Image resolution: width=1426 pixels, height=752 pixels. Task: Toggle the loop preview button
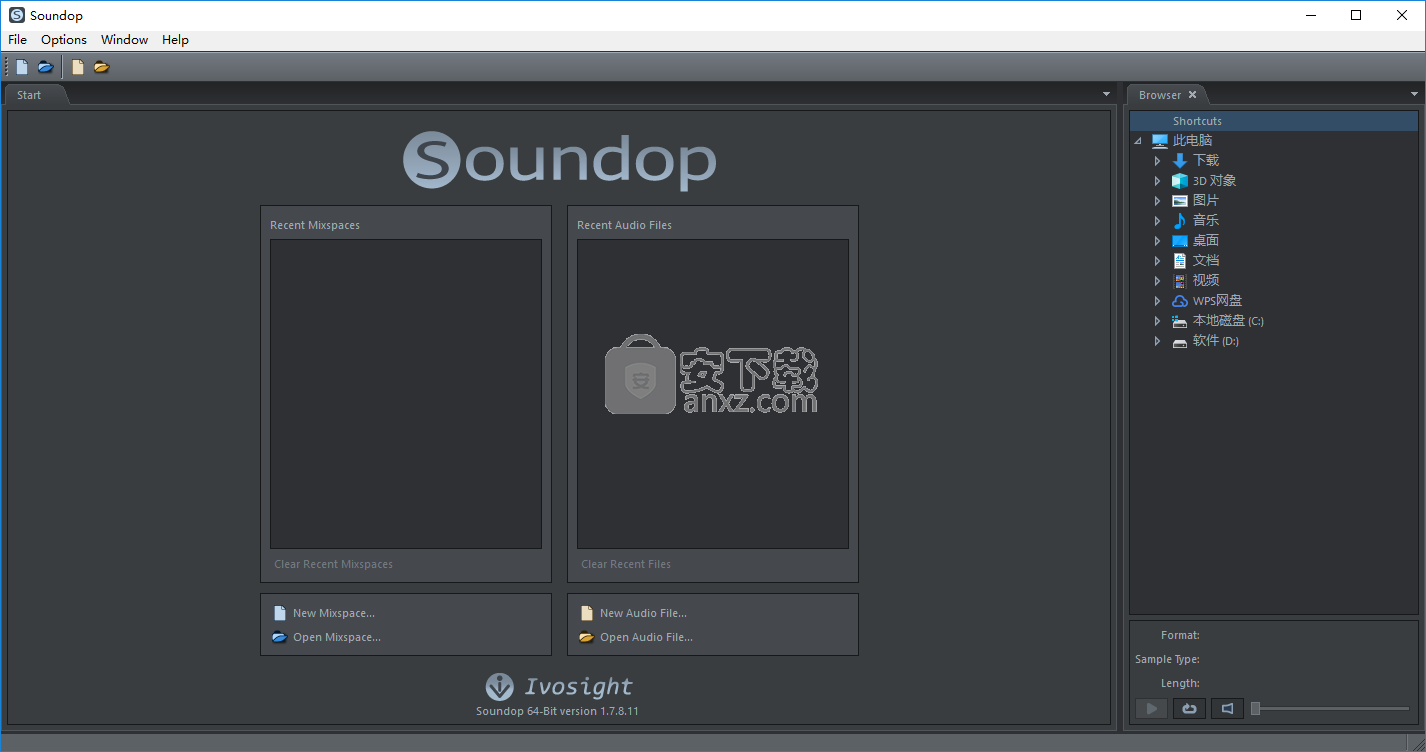point(1189,709)
